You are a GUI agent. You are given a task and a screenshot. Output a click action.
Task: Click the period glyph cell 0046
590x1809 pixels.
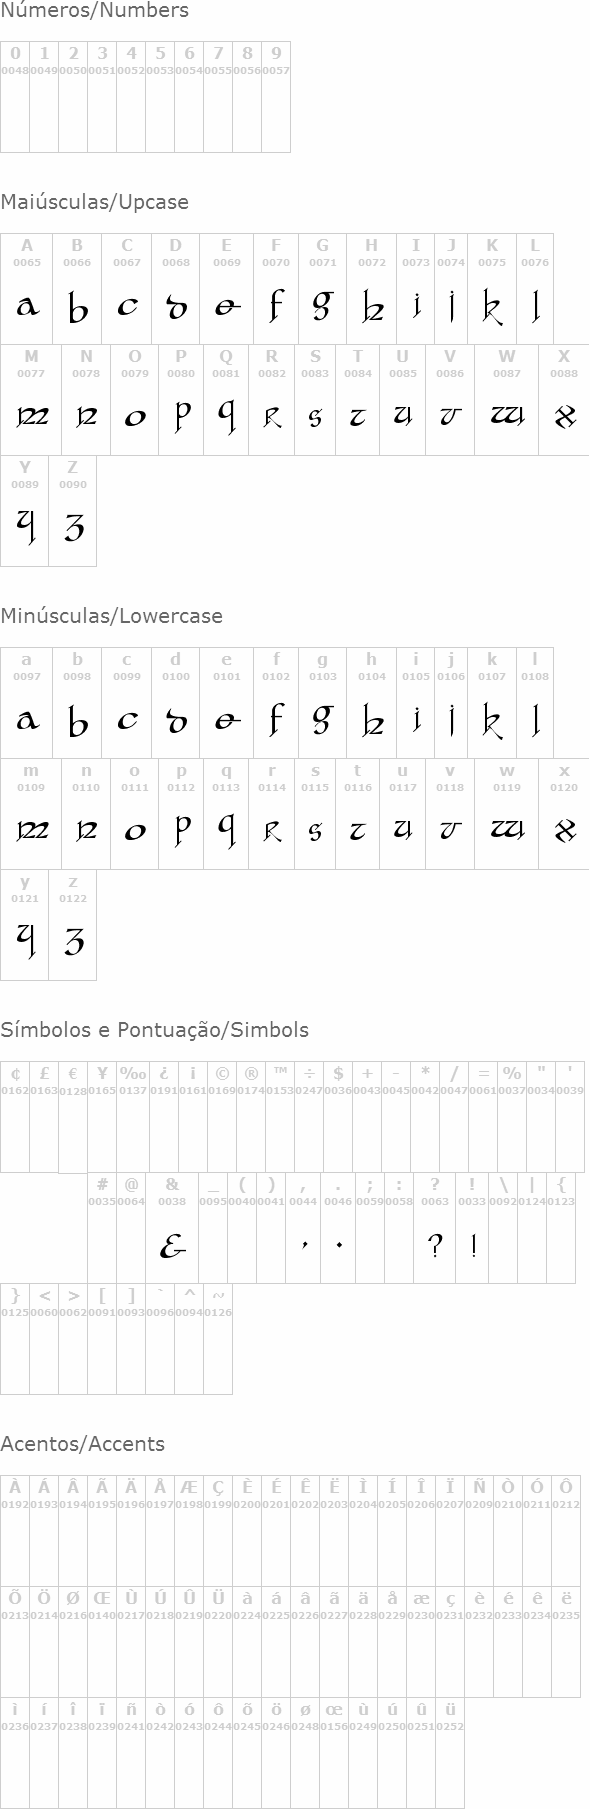point(338,1228)
